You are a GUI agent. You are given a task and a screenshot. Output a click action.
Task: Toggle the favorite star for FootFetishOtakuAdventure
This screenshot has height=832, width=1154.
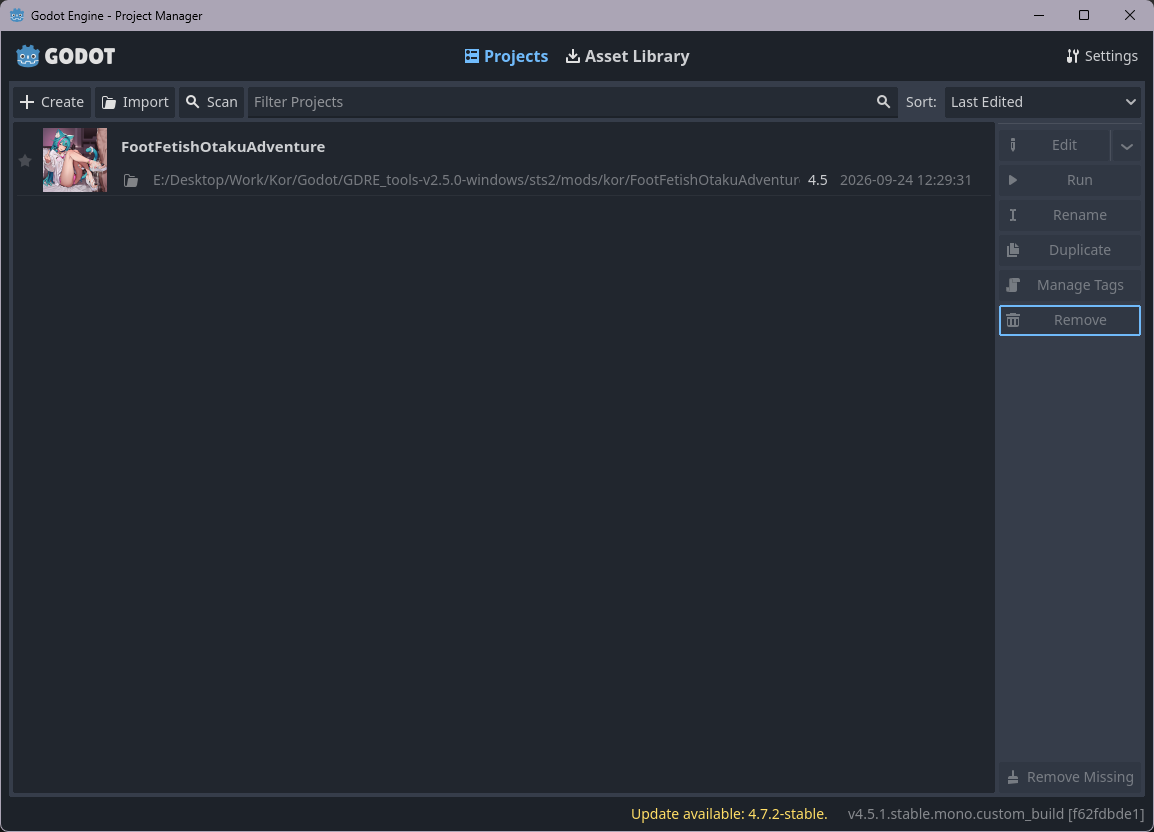[25, 161]
